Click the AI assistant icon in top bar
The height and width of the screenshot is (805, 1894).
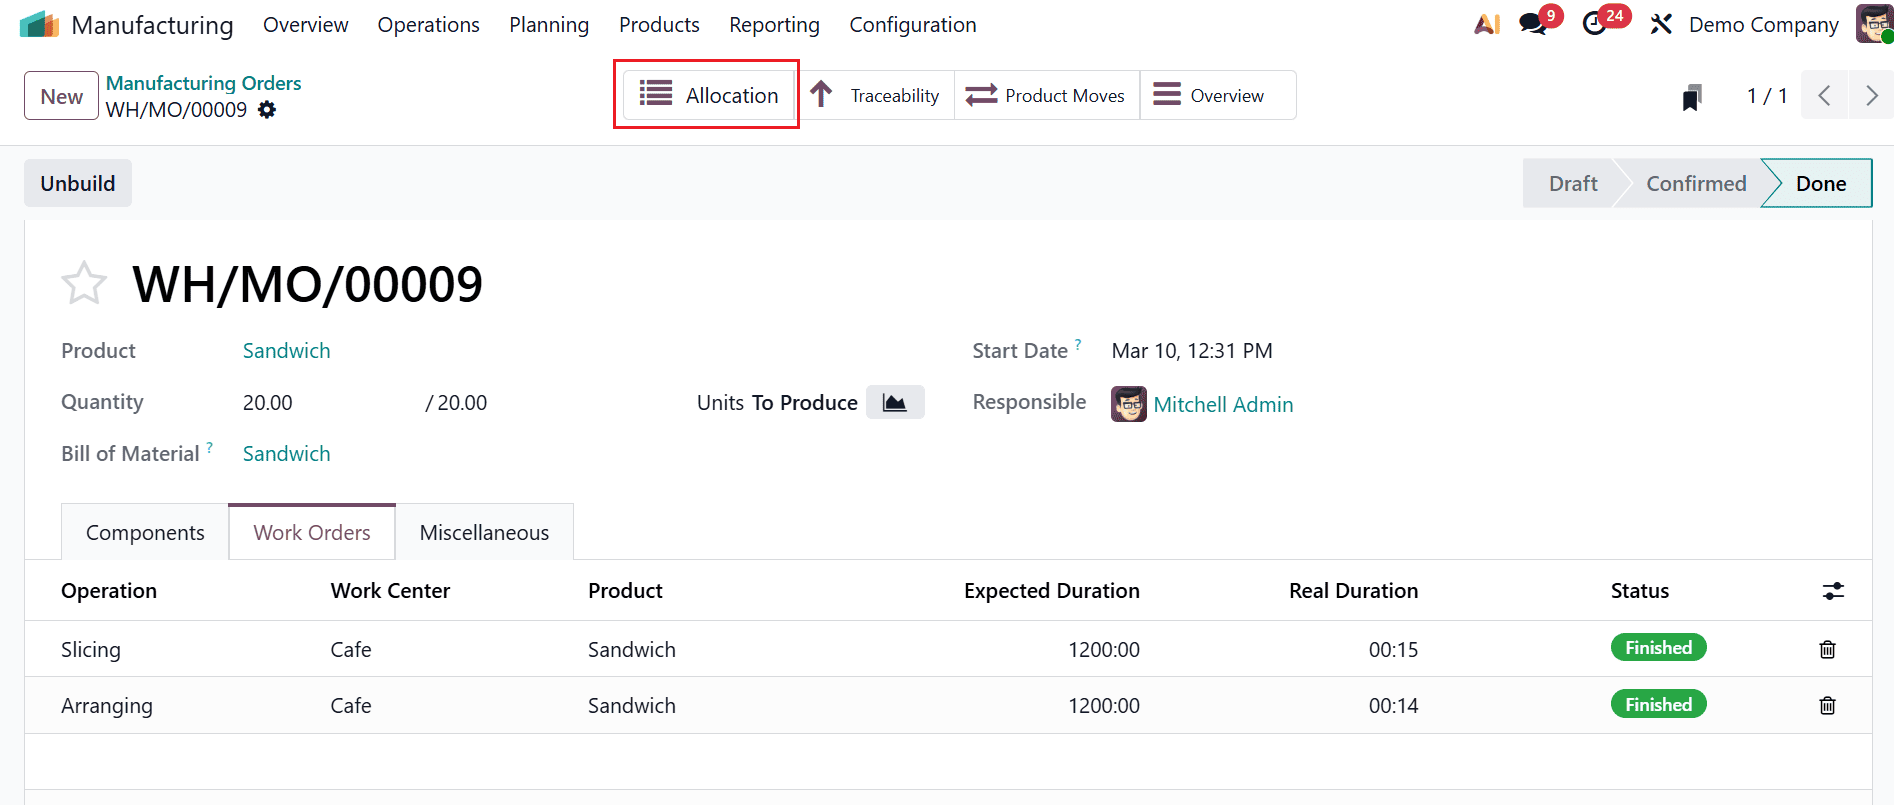pyautogui.click(x=1487, y=24)
